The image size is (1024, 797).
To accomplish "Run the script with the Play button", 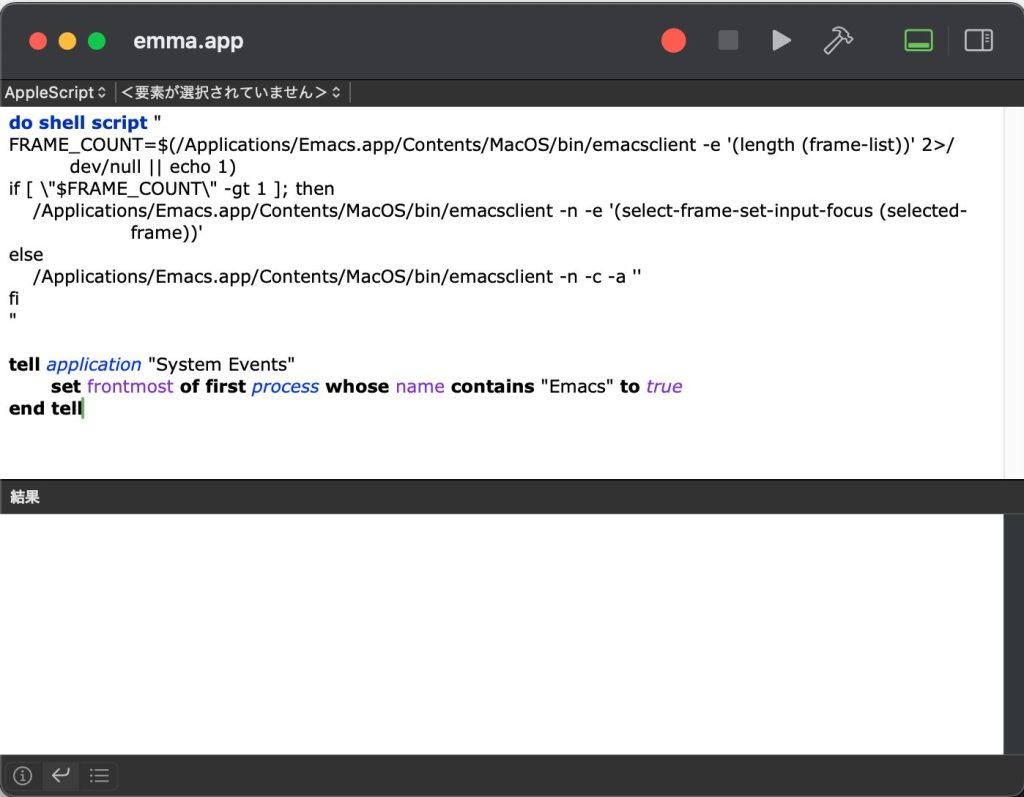I will click(x=781, y=41).
